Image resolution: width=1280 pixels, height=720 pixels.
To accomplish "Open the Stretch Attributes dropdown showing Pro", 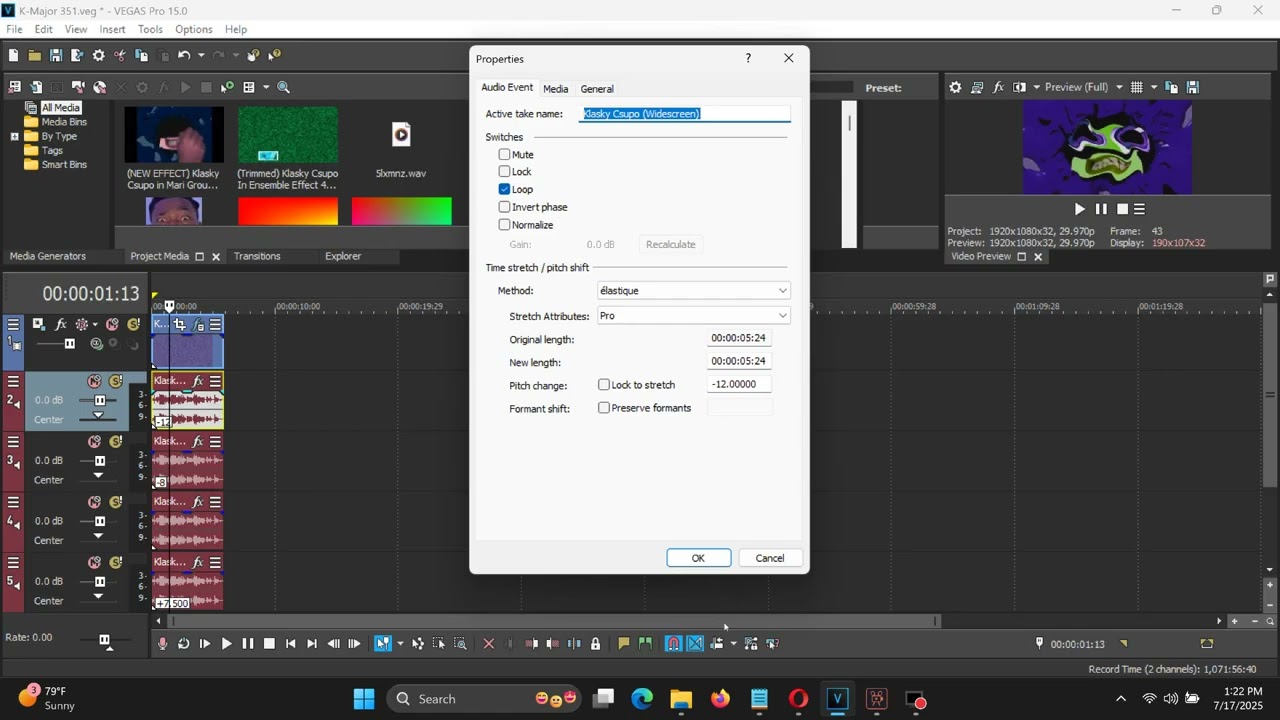I will click(693, 316).
